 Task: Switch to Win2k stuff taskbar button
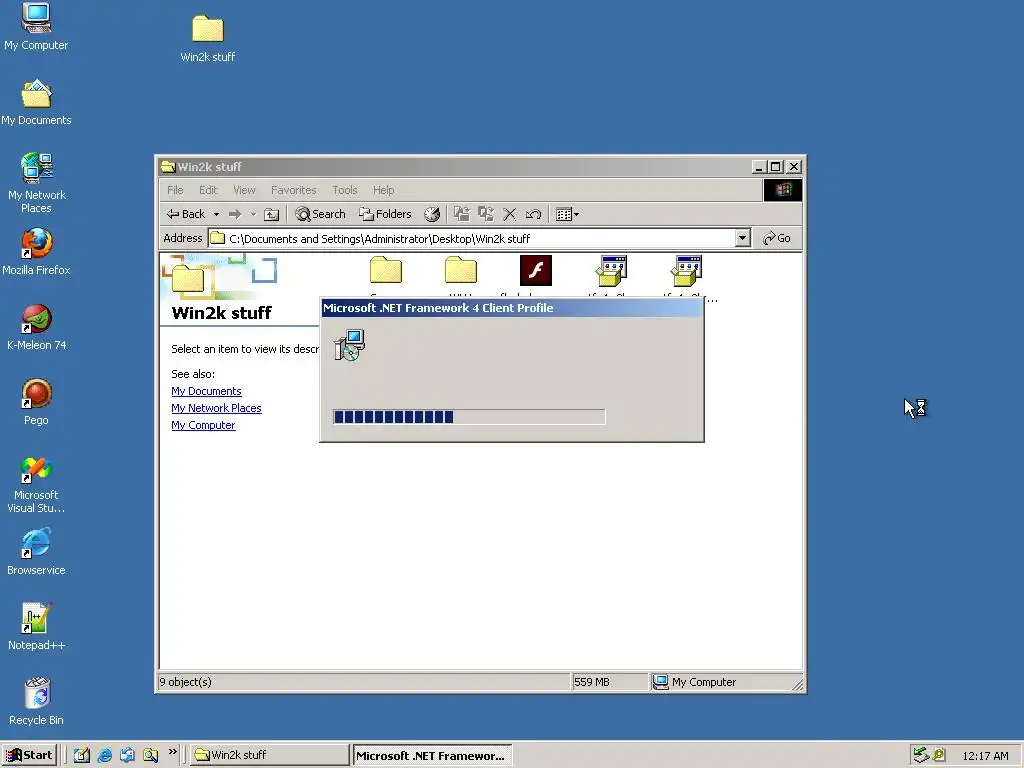click(269, 755)
